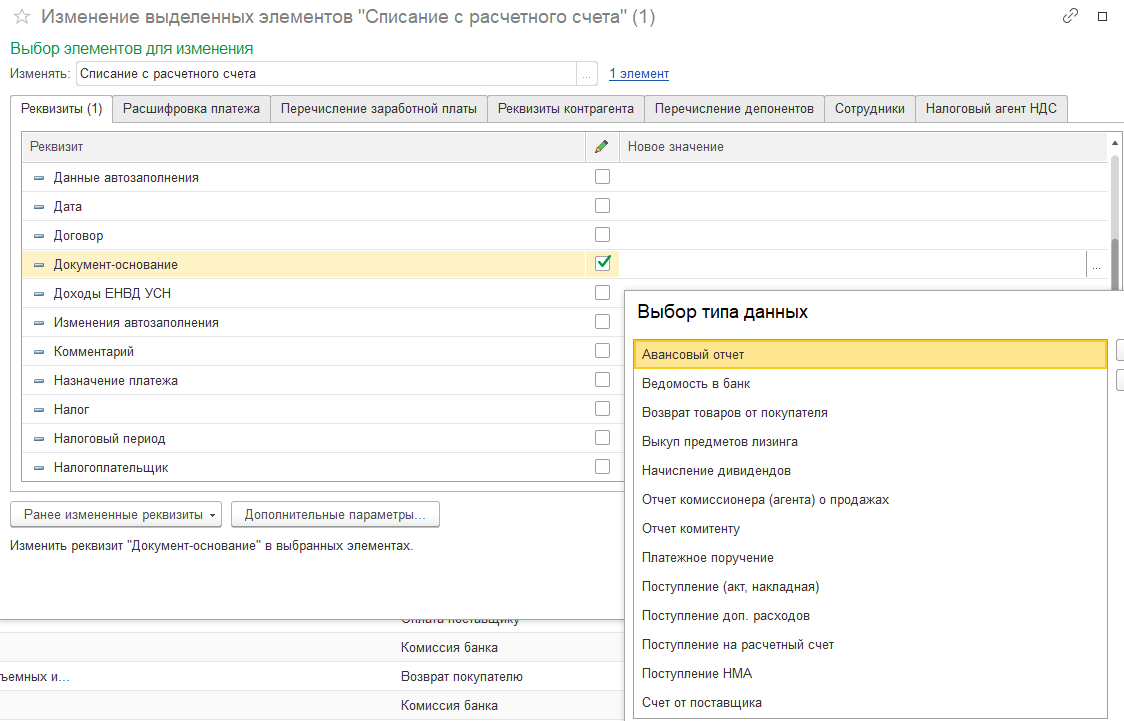Open the 1 элемент link
Image resolution: width=1124 pixels, height=721 pixels.
pyautogui.click(x=639, y=74)
